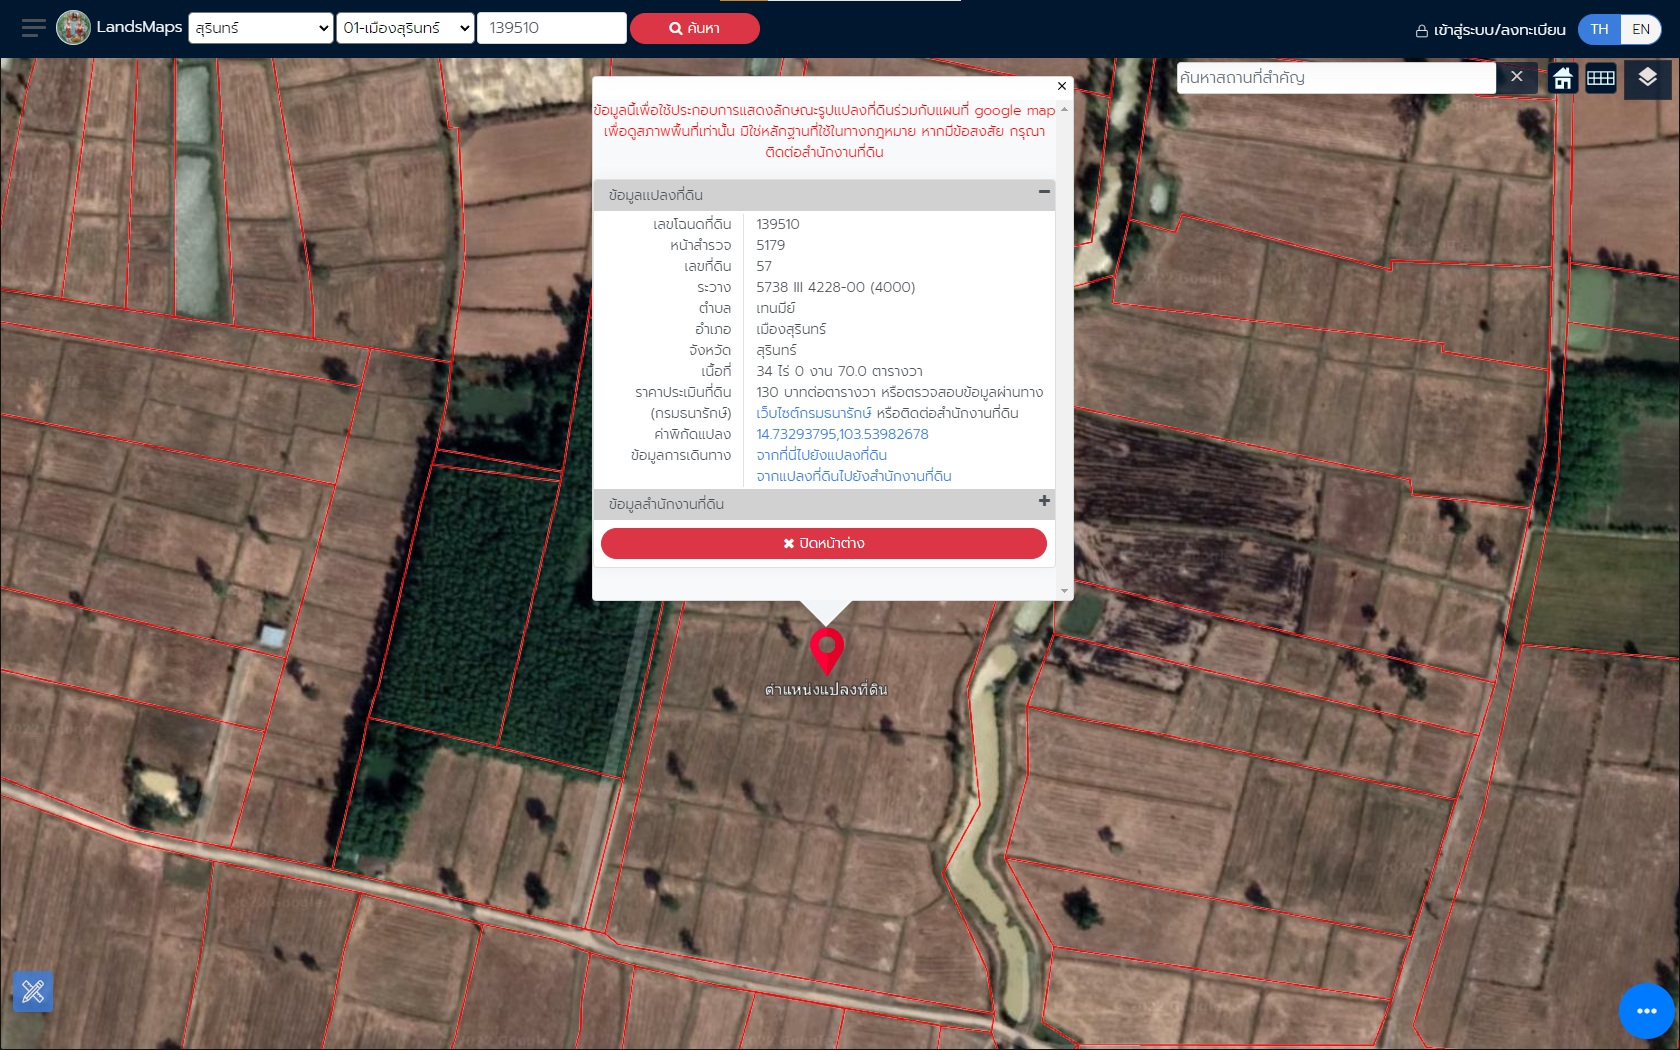
Task: Click the red ปิดหน้าต่าง button
Action: [824, 543]
